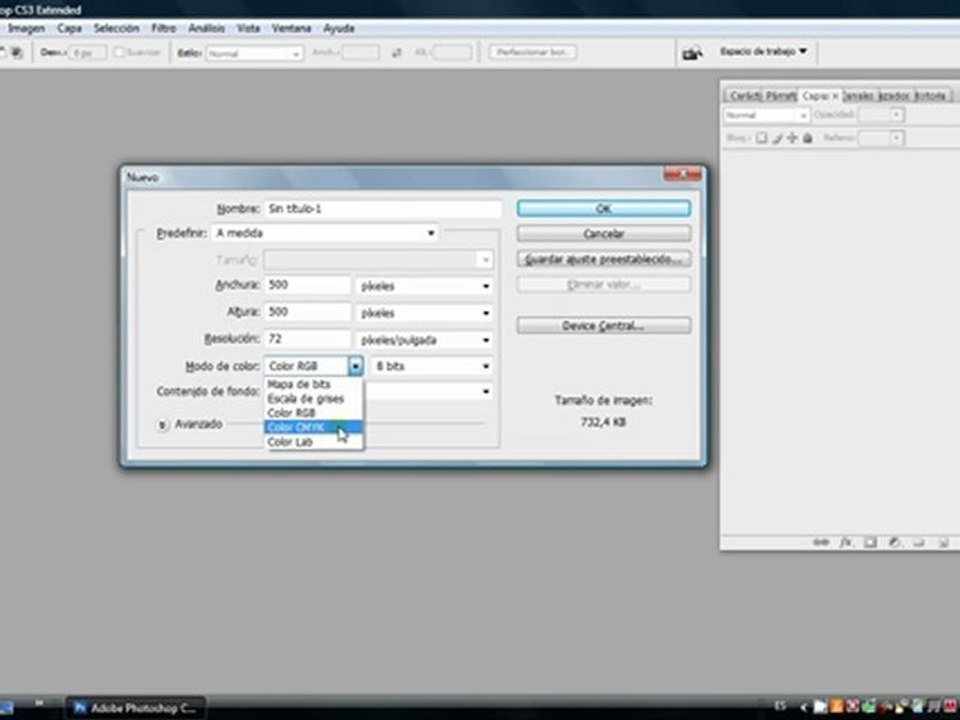The width and height of the screenshot is (960, 720).
Task: Select Mapa de bits option
Action: [x=313, y=384]
